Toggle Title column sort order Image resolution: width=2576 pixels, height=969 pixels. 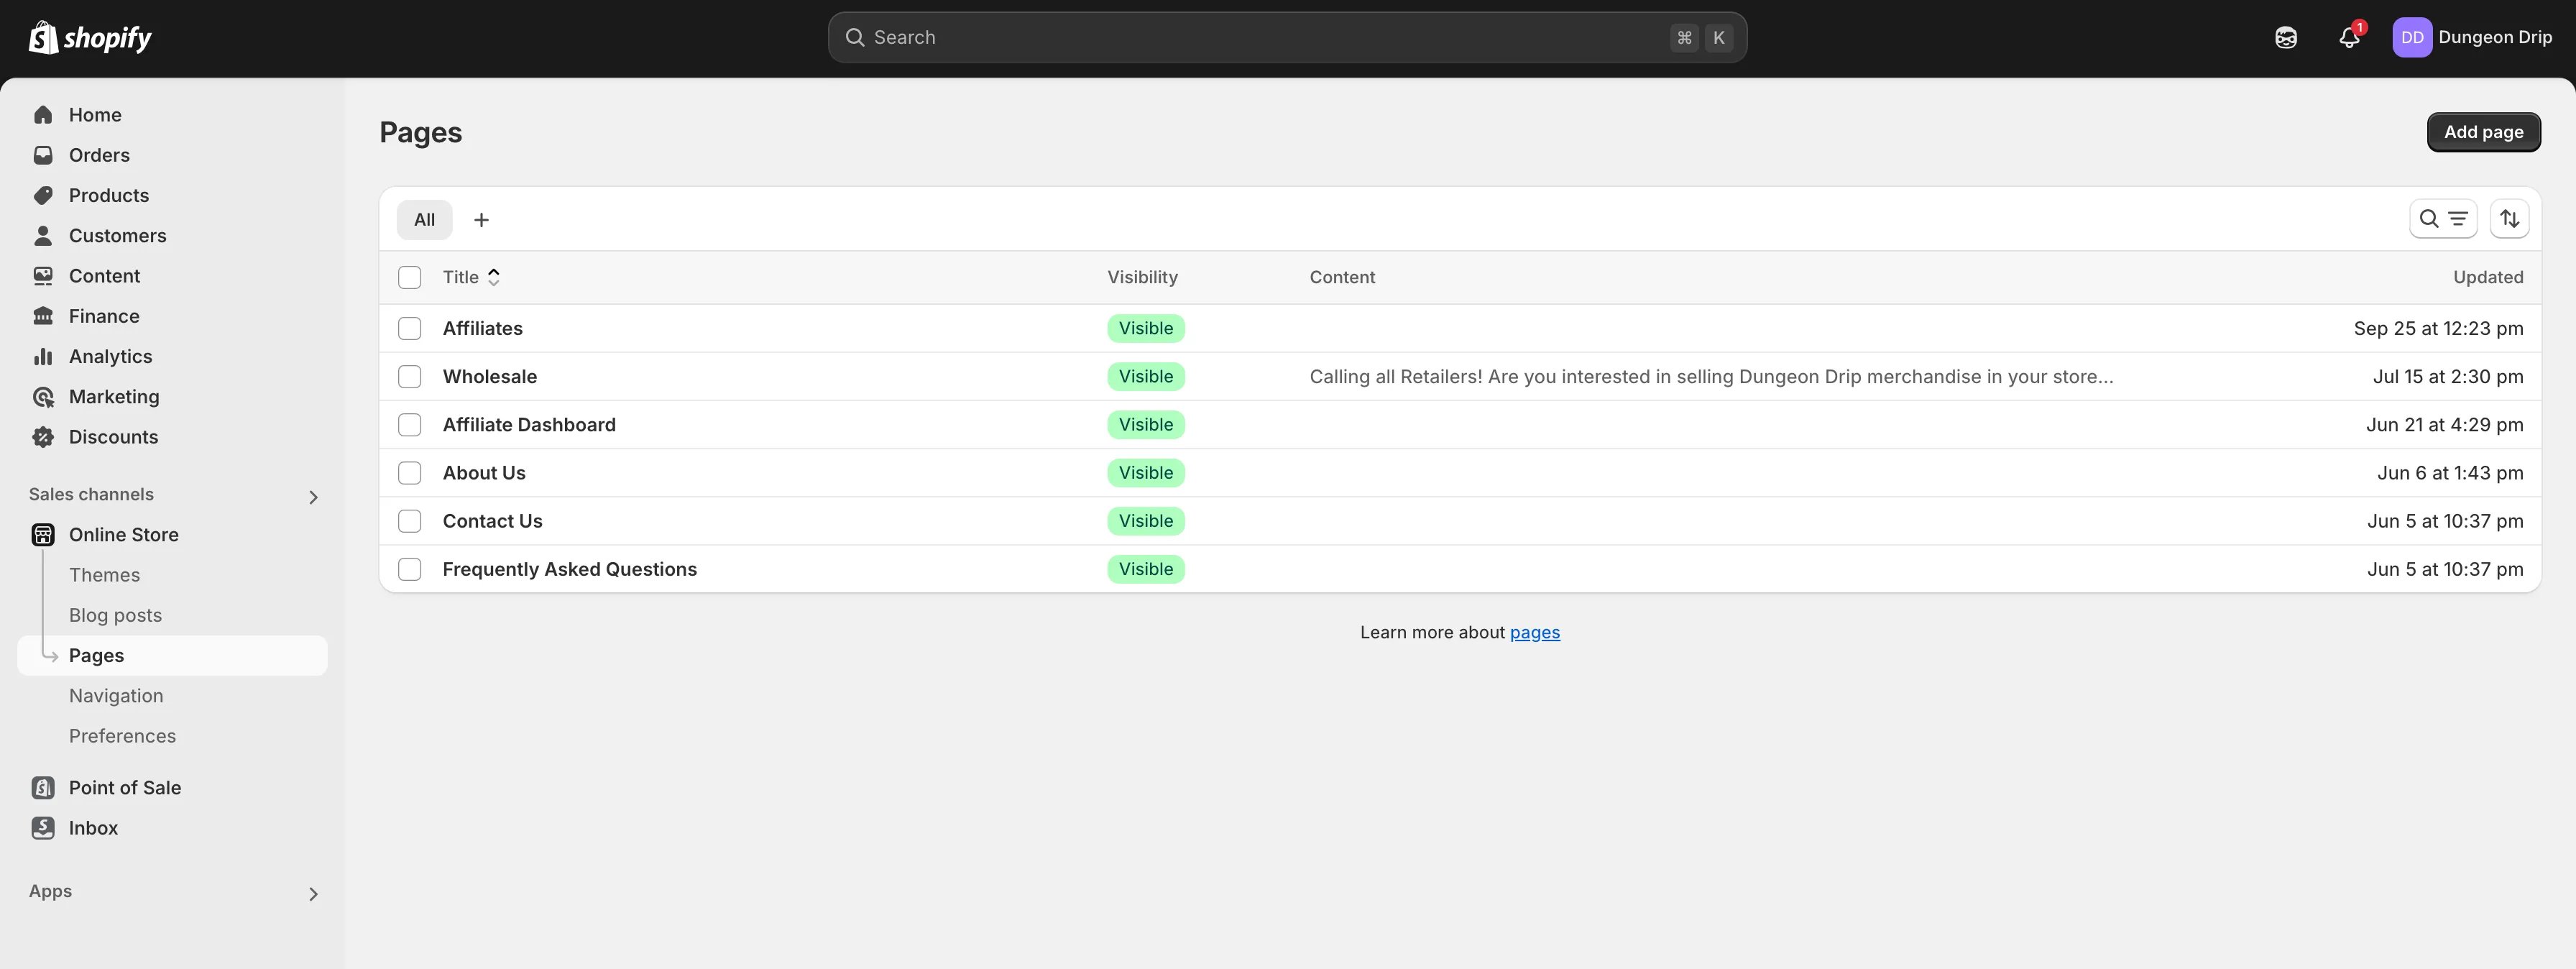492,277
